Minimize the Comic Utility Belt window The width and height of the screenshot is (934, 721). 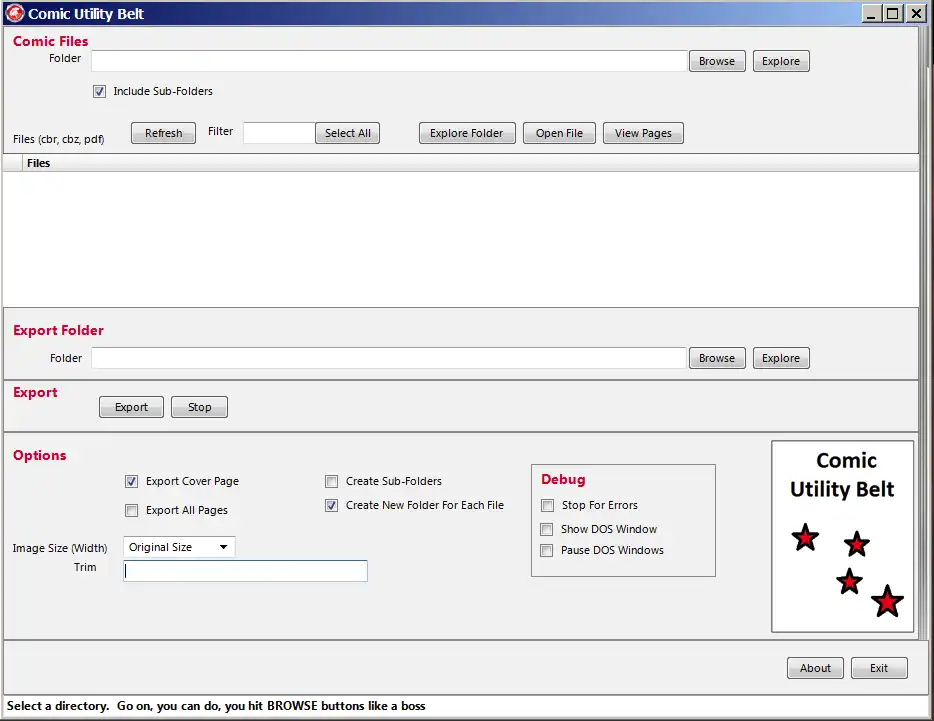tap(871, 13)
